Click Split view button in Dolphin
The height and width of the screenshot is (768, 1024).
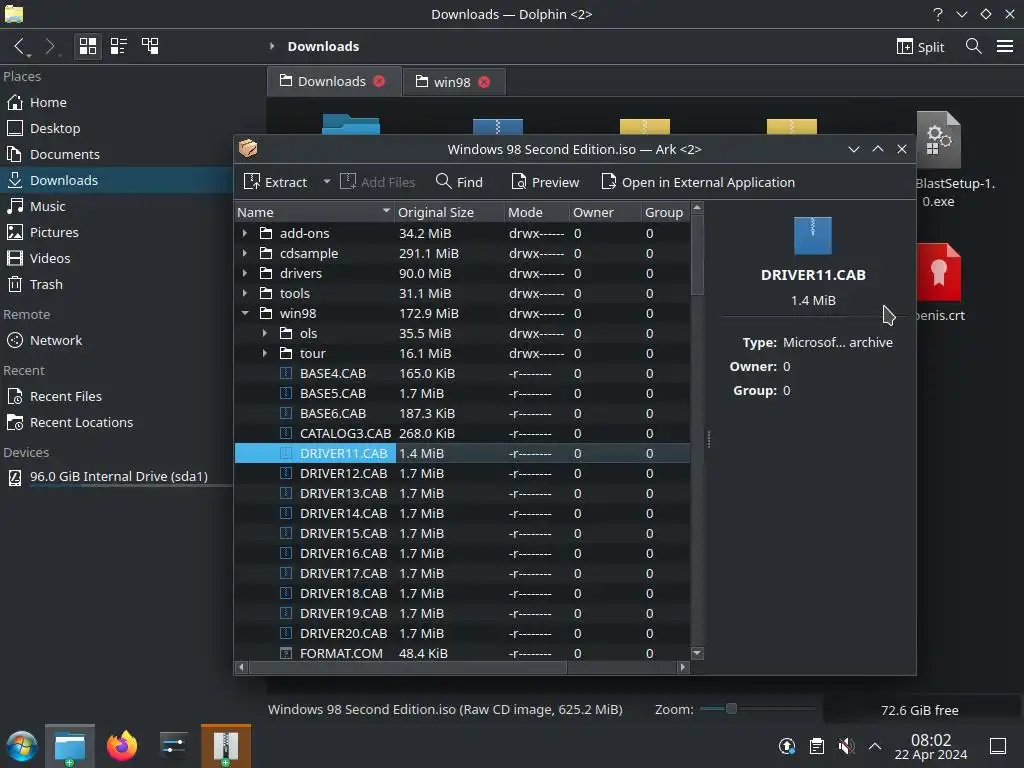tap(920, 46)
